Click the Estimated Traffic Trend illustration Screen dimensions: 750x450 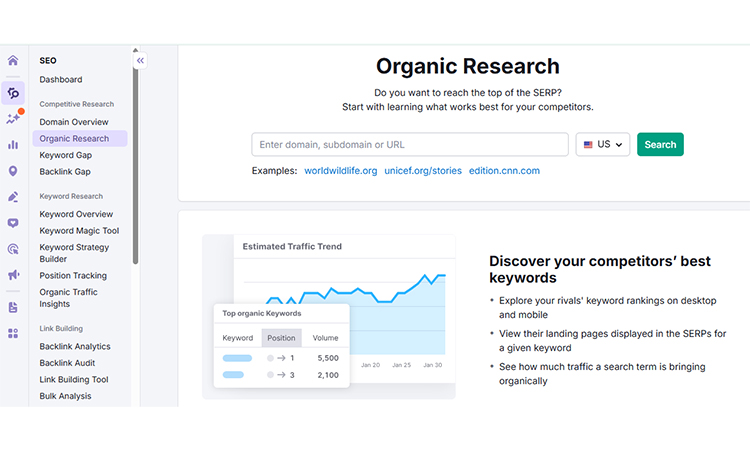[329, 317]
